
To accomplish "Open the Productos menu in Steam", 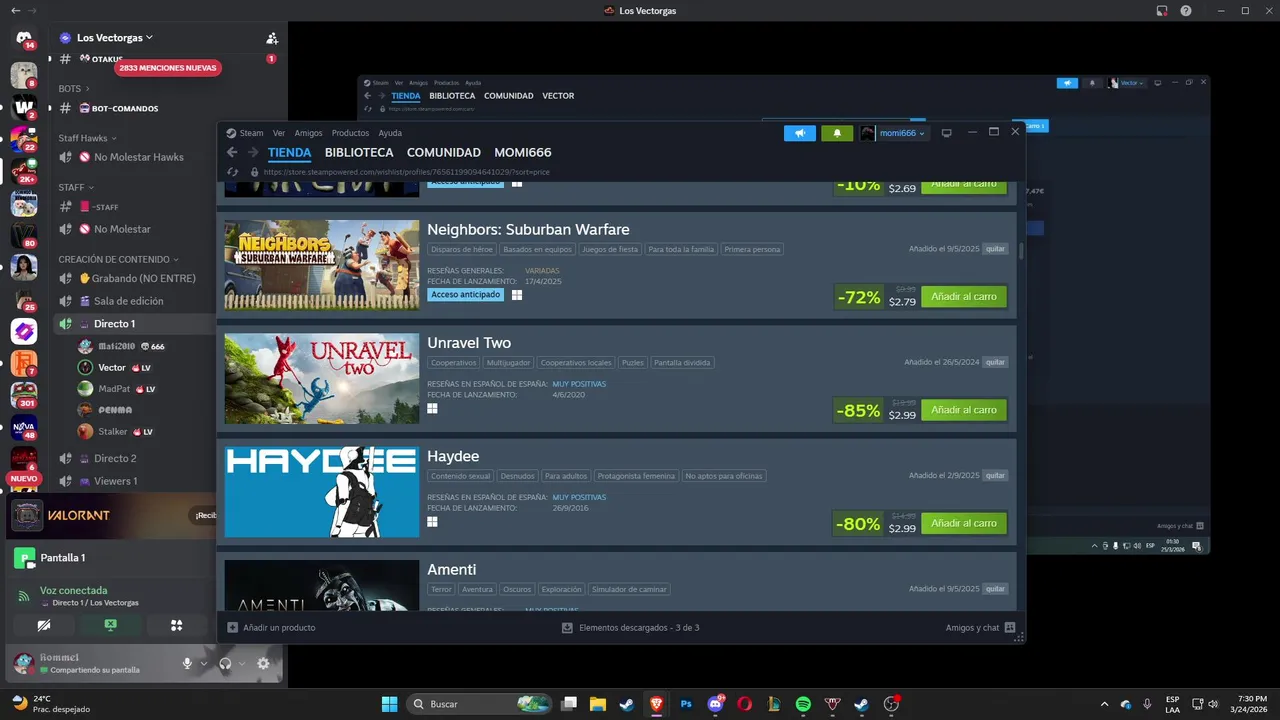I will pyautogui.click(x=350, y=133).
